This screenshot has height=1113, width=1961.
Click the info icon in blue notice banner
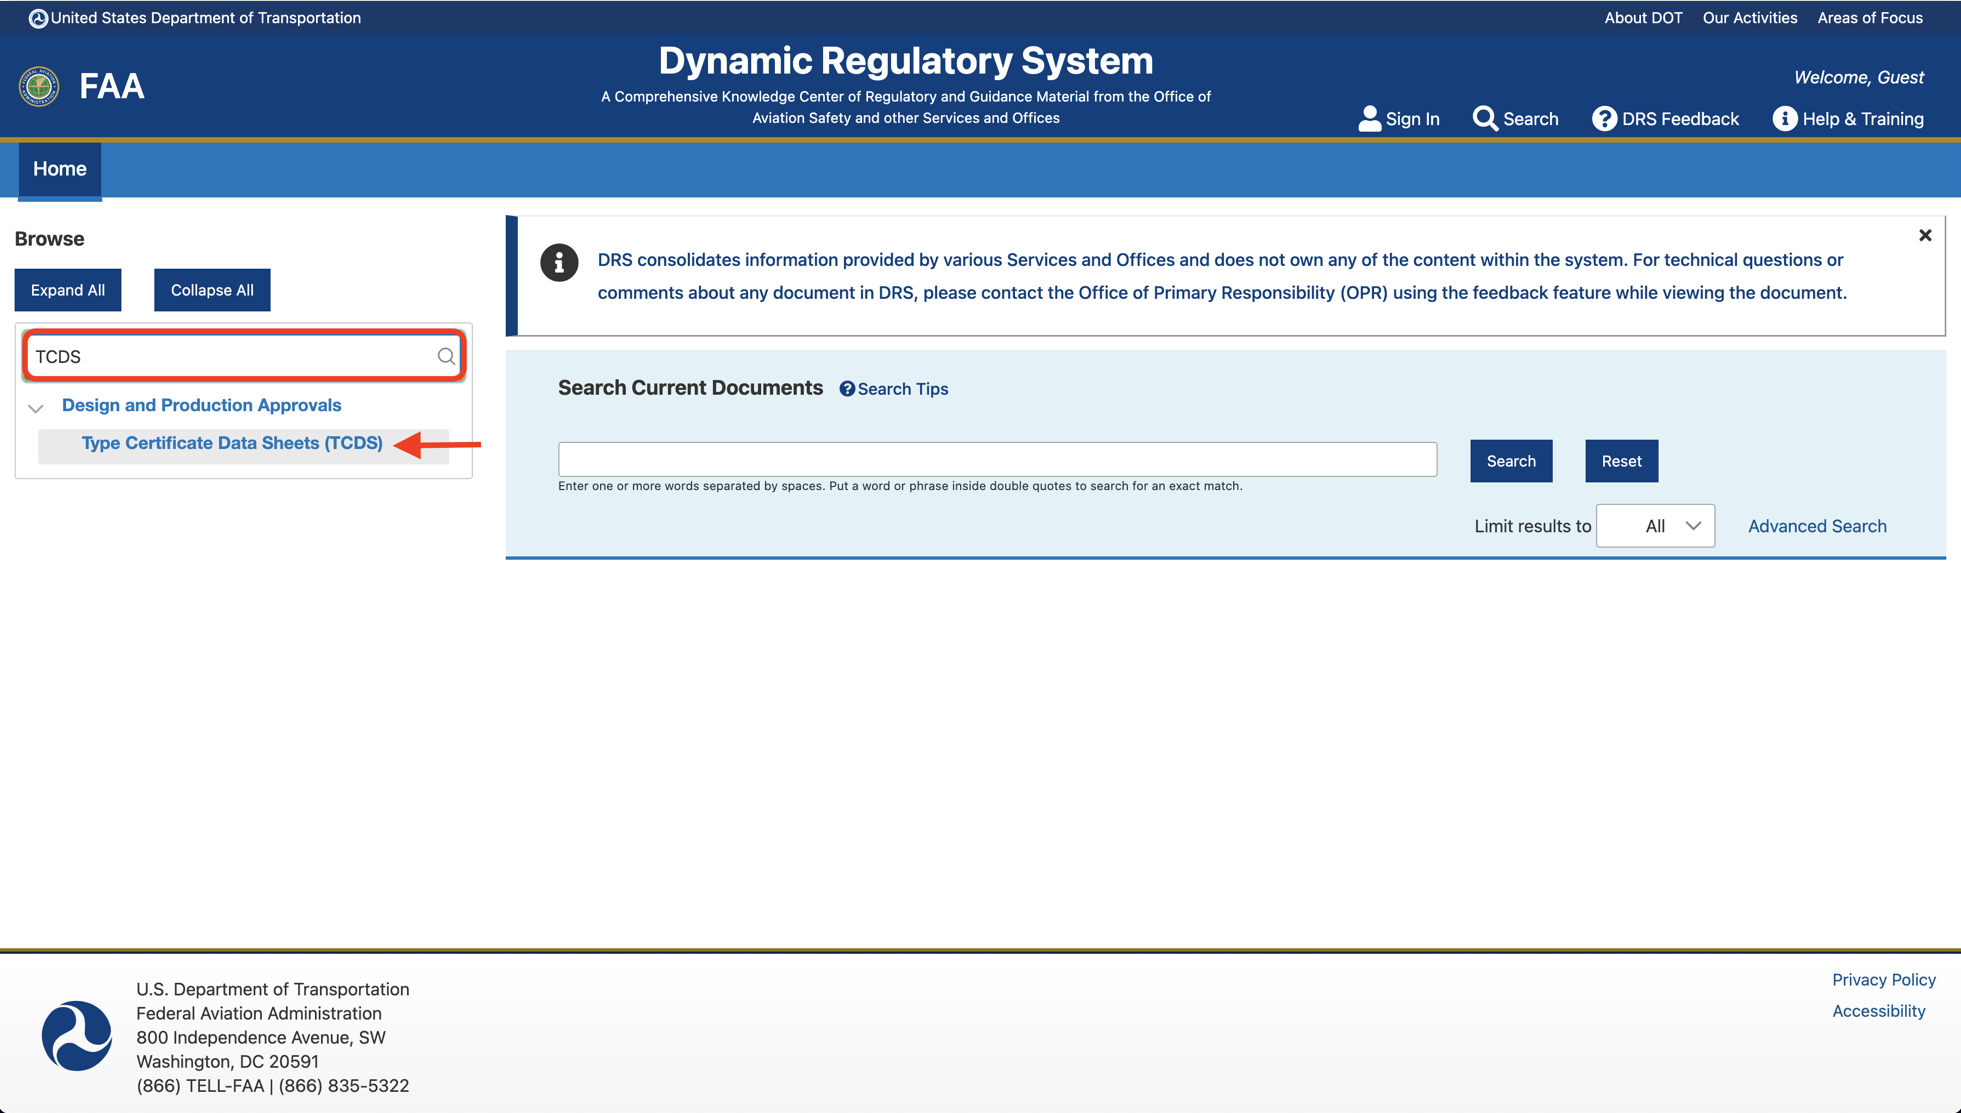pyautogui.click(x=558, y=267)
